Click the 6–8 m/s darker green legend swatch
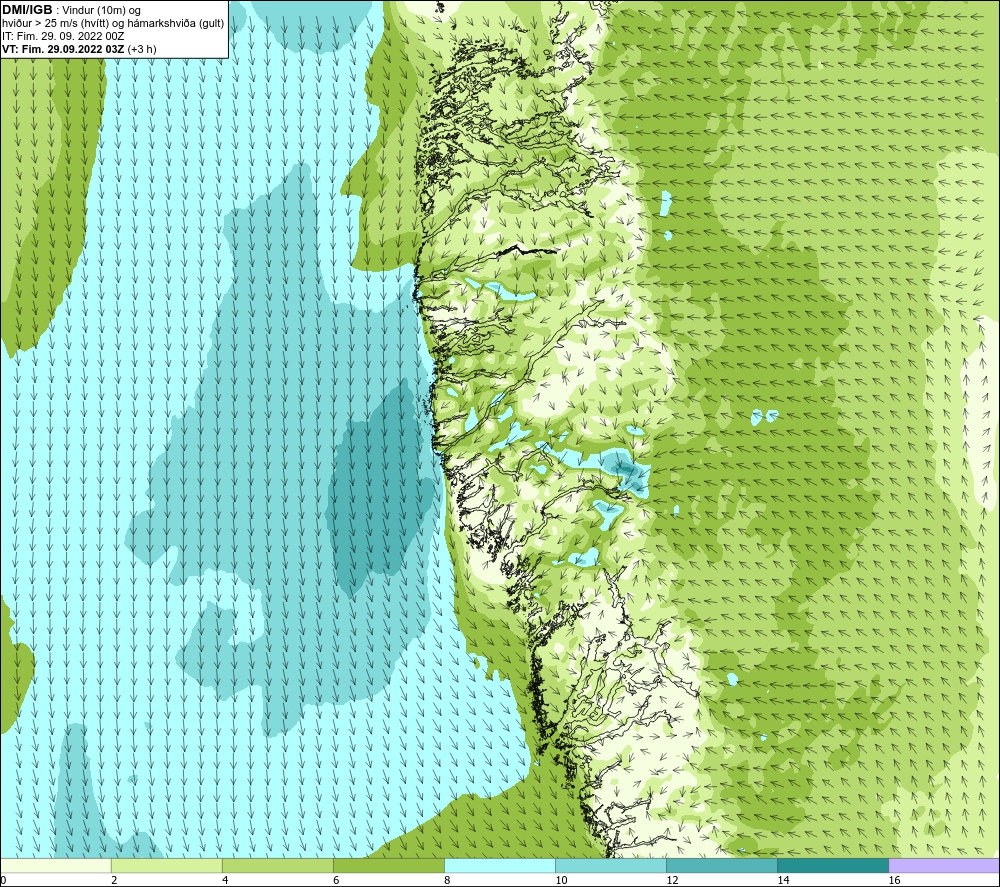This screenshot has width=1000, height=887. coord(388,865)
